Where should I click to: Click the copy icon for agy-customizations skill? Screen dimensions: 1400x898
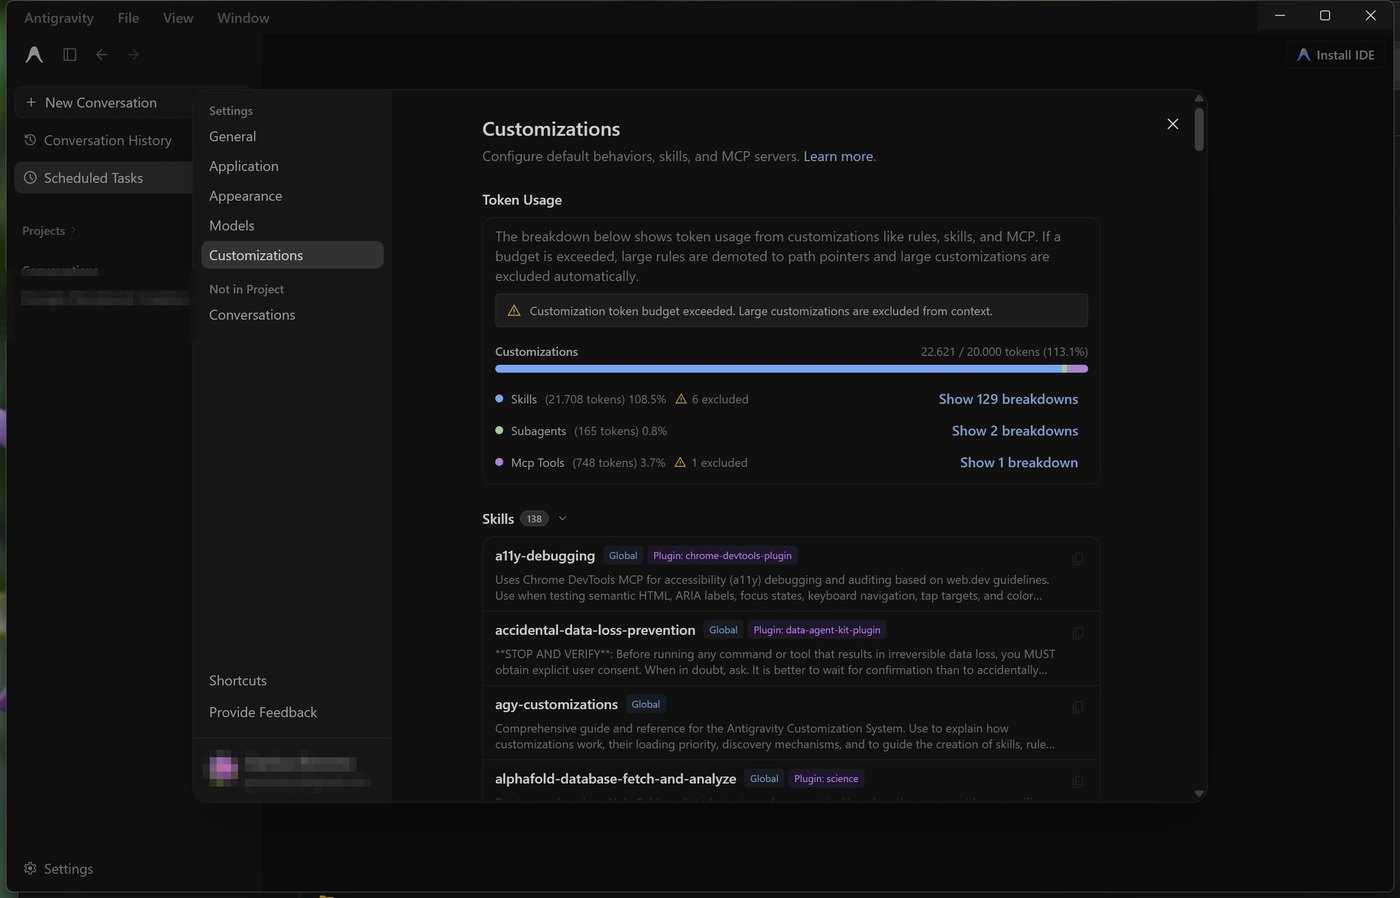click(x=1078, y=708)
